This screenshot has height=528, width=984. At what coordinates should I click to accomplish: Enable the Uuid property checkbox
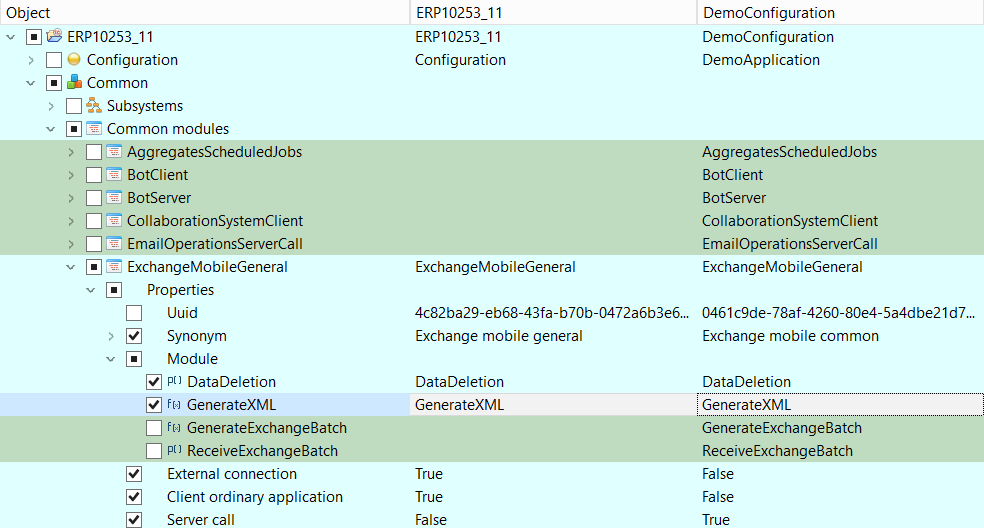[134, 313]
